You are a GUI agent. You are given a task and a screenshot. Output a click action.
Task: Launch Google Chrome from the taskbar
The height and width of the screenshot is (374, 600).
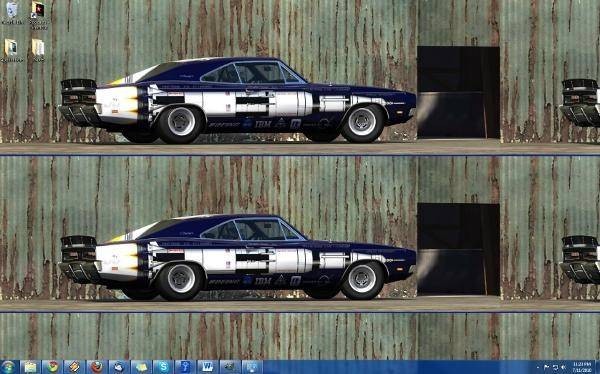coord(52,367)
